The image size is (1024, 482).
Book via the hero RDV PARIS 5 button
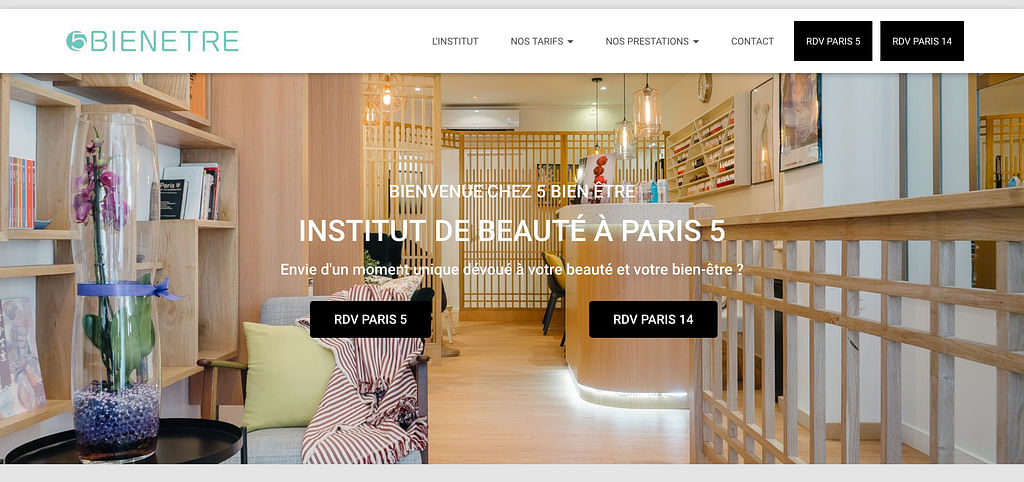[x=370, y=319]
